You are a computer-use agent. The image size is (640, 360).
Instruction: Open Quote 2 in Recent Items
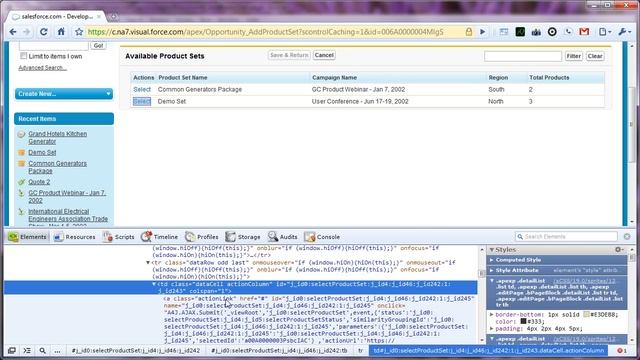tap(39, 182)
